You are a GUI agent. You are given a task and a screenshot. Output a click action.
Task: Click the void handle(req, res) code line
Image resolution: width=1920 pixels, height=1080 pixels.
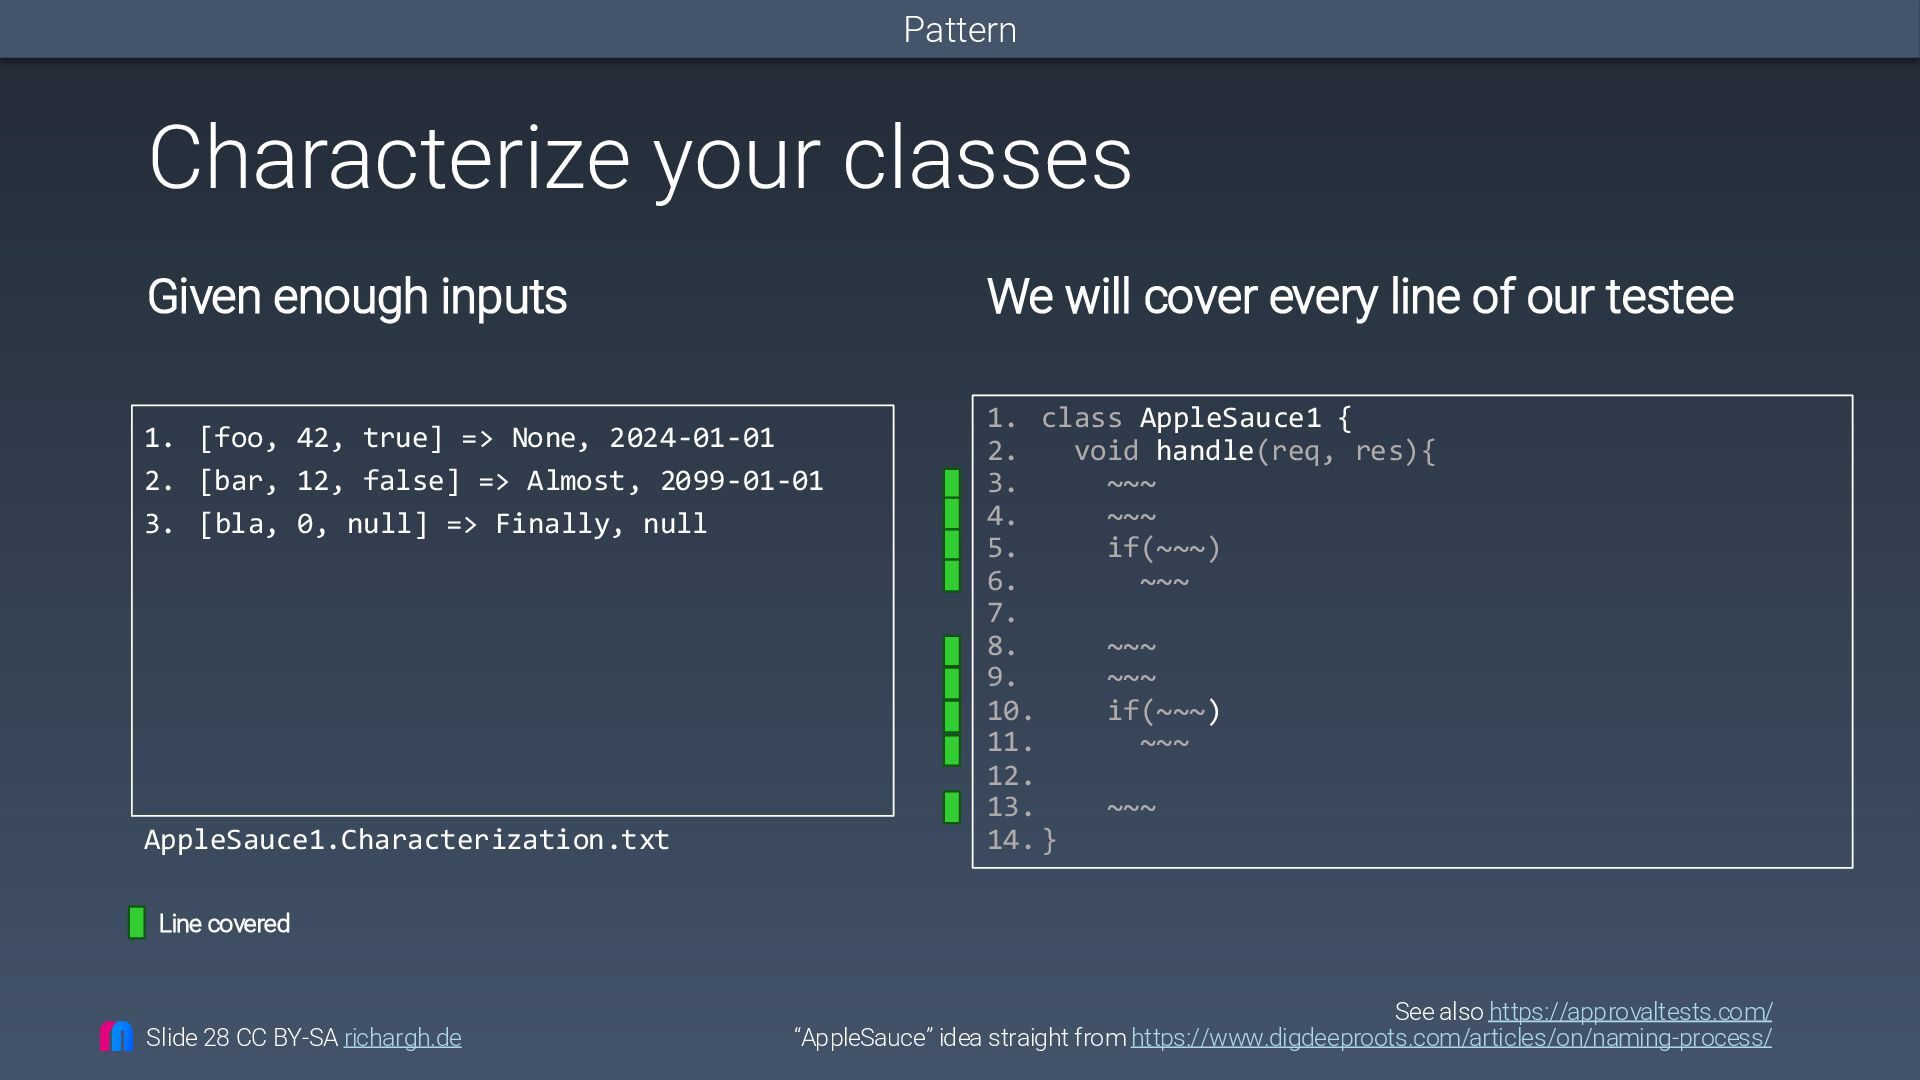tap(1254, 451)
